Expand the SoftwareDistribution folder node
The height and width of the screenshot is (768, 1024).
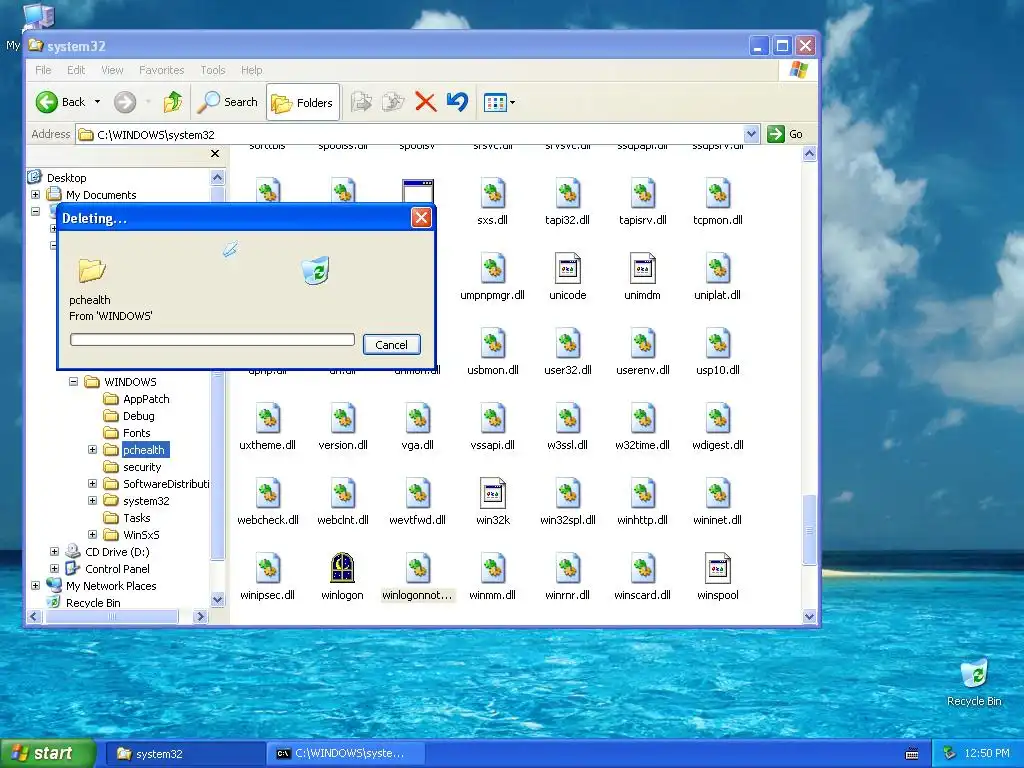(x=93, y=483)
